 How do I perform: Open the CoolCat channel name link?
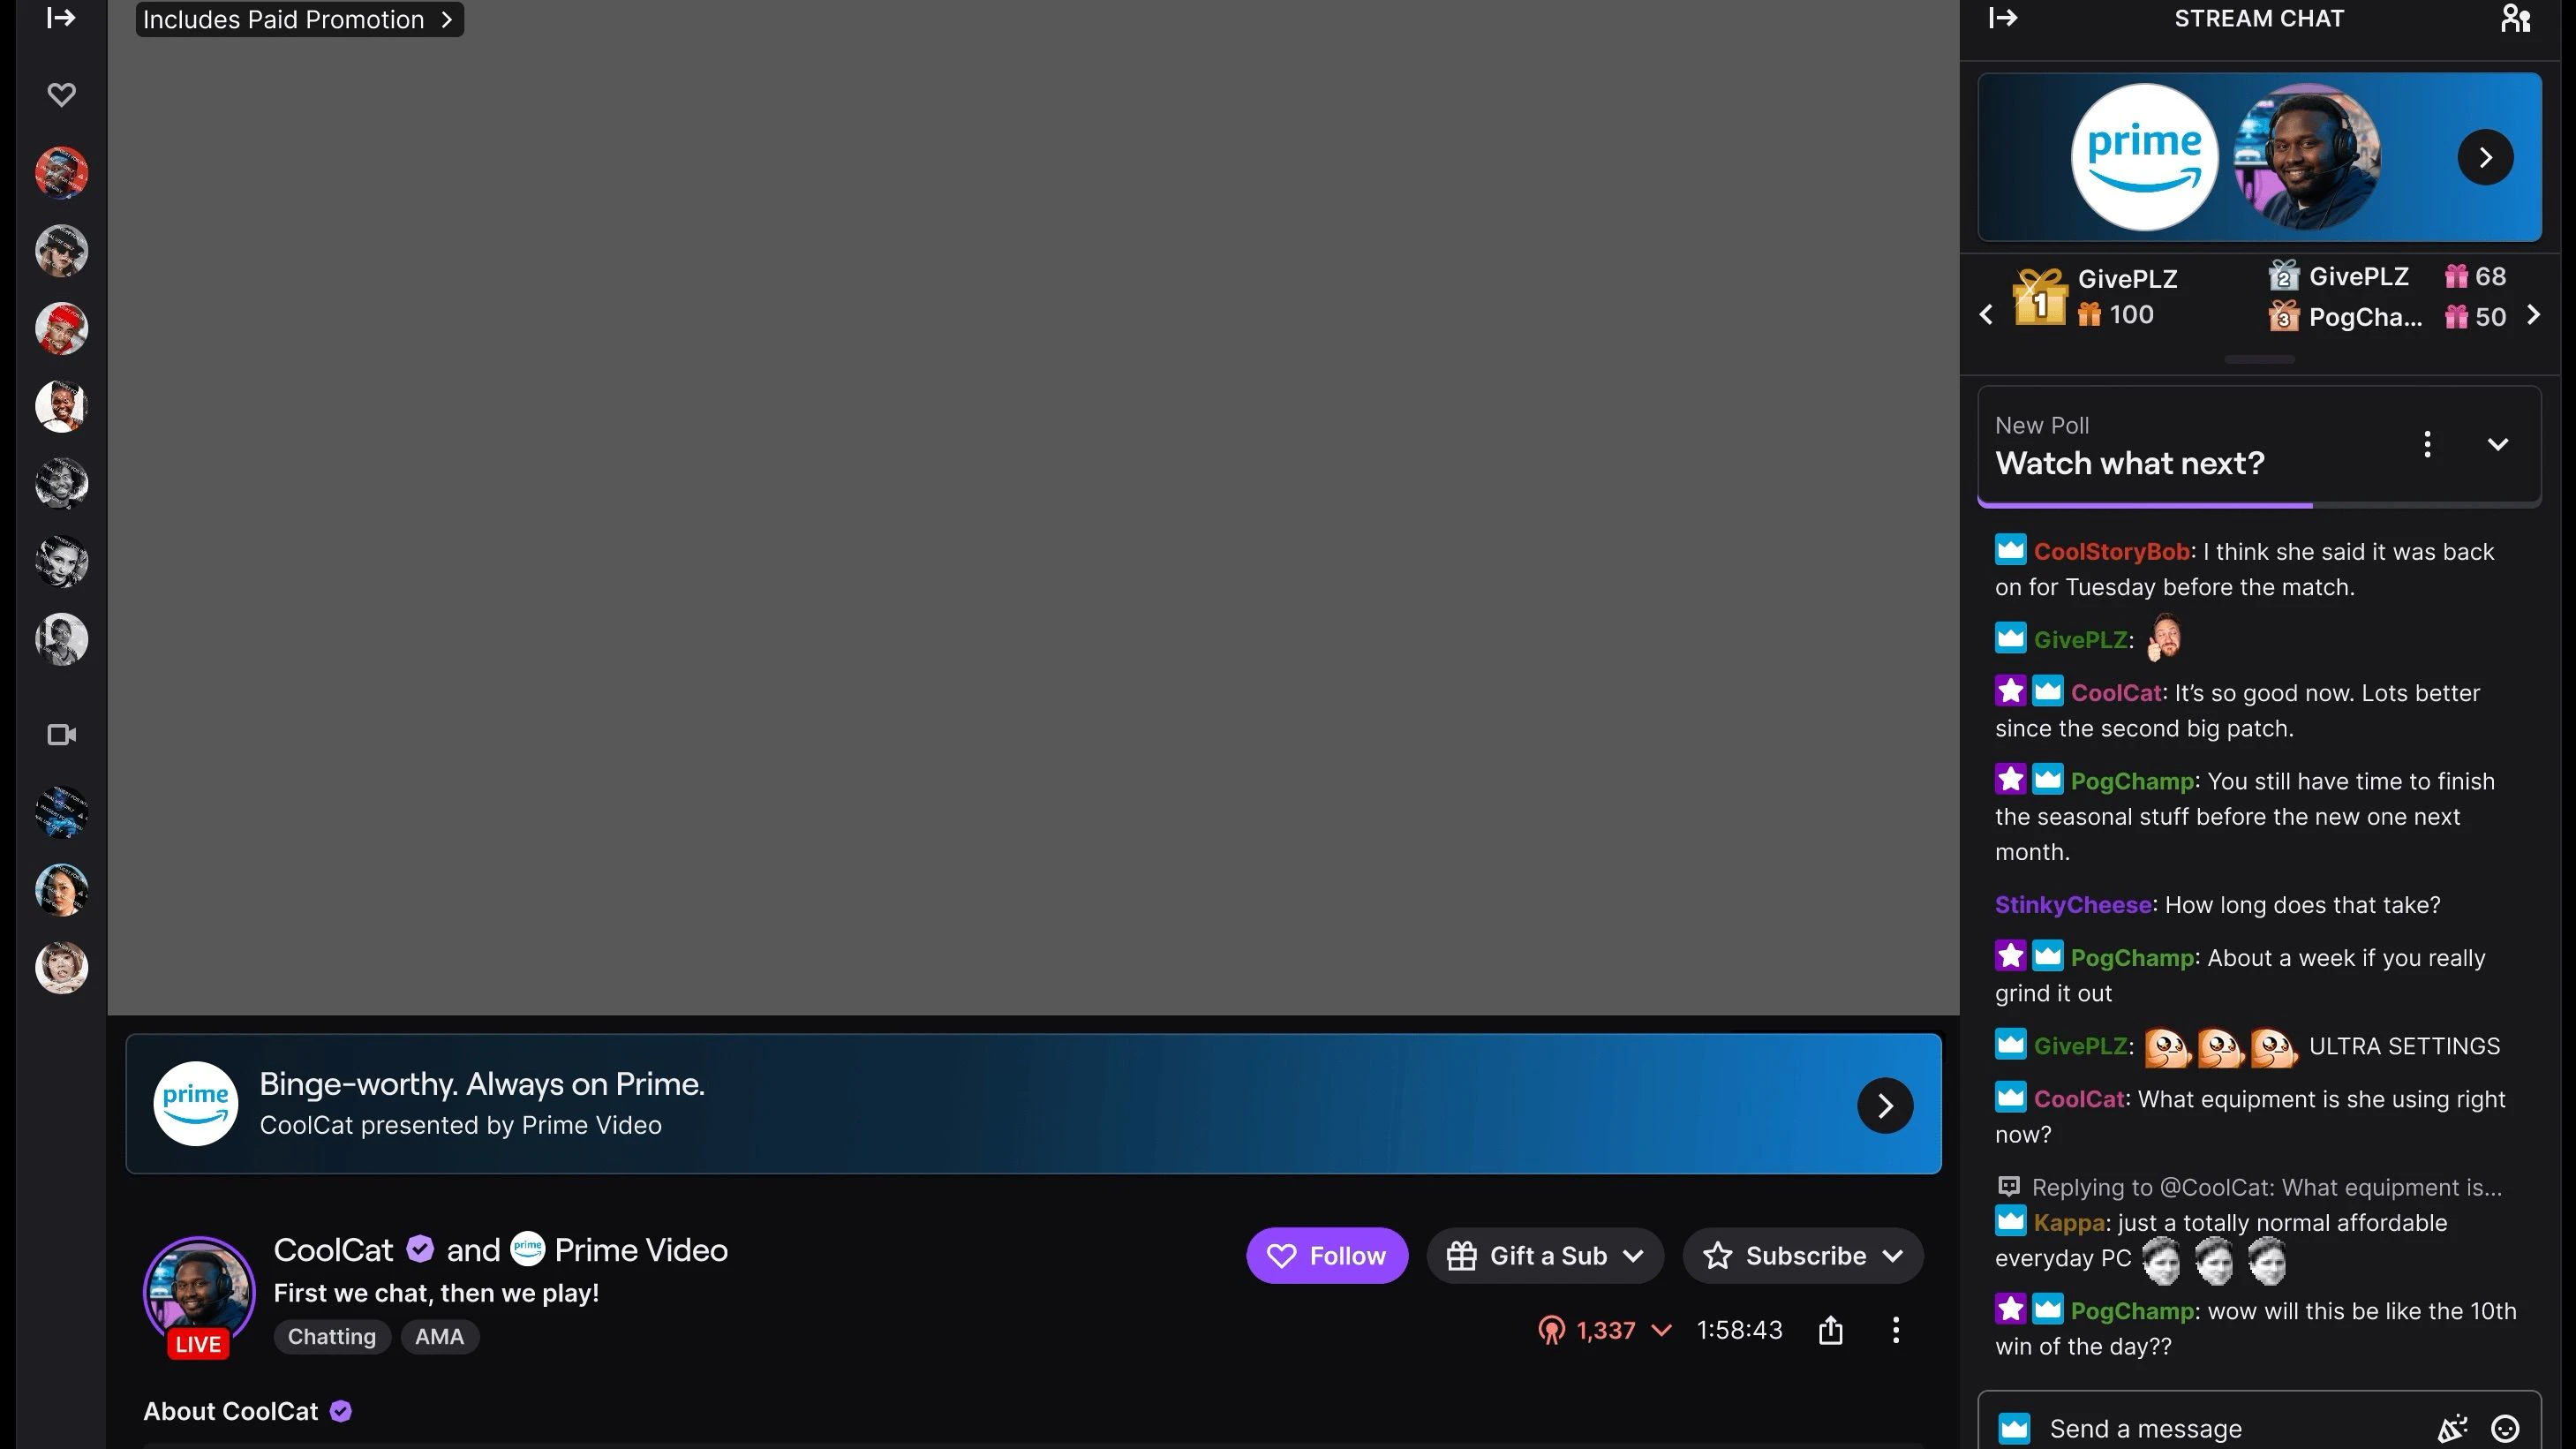pyautogui.click(x=333, y=1250)
